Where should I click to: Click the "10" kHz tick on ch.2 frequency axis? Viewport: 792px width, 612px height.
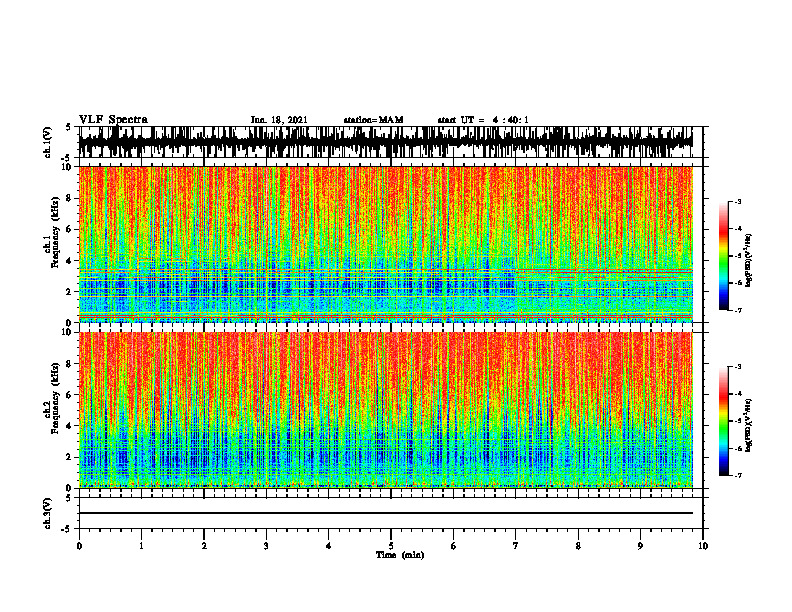click(x=69, y=332)
